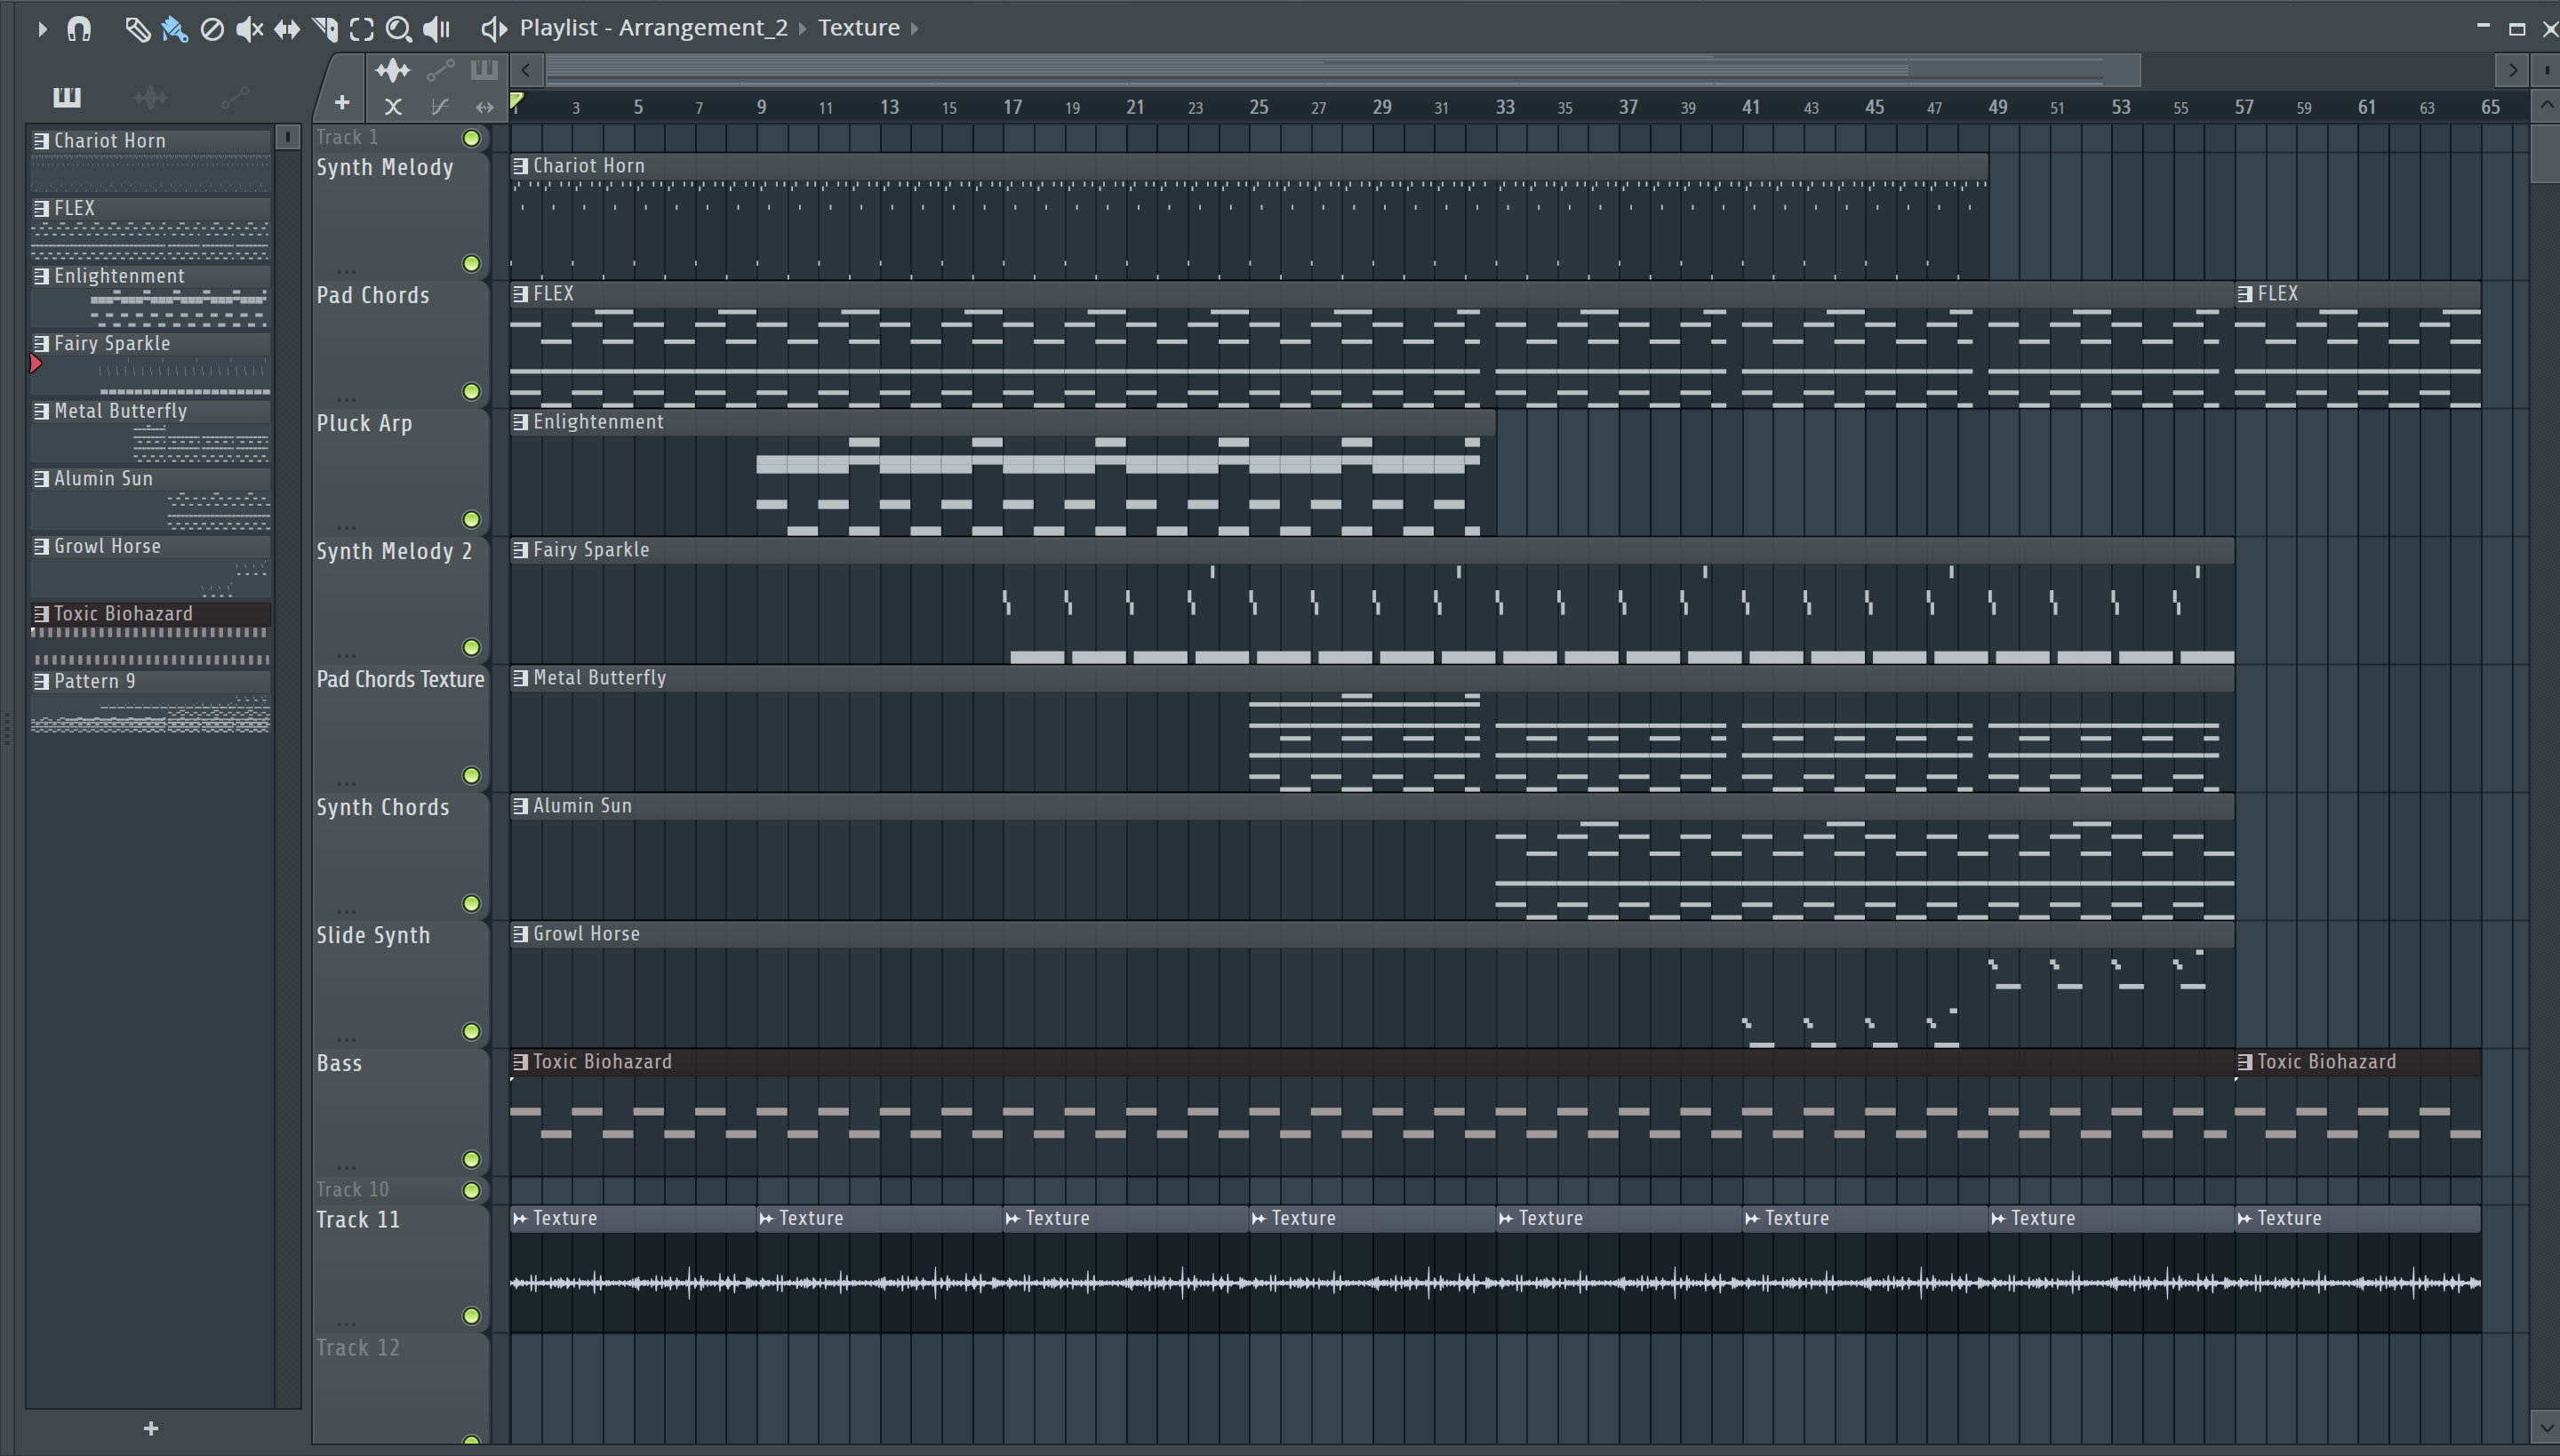Screen dimensions: 2560x1456
Task: Mute the Synth Melody 2 track toggle
Action: pyautogui.click(x=471, y=648)
